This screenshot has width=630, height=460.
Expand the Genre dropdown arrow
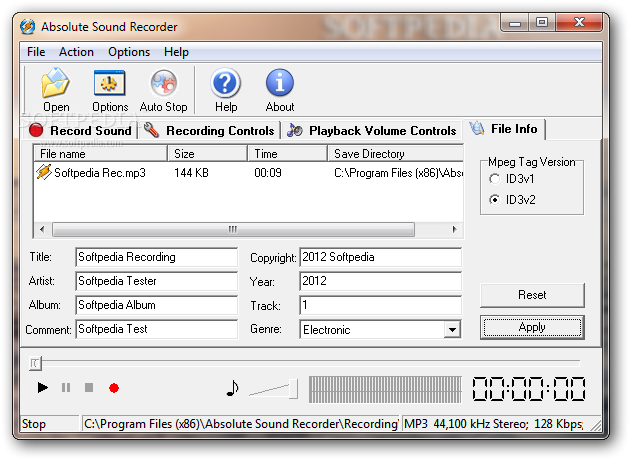452,330
